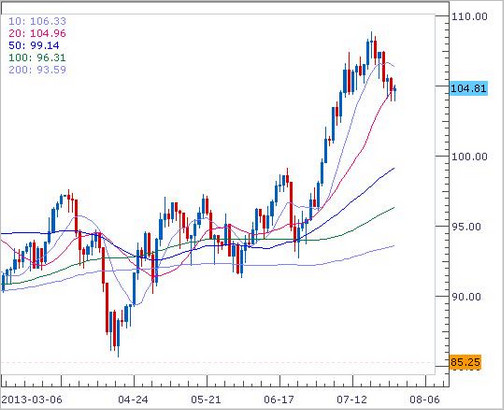Screen dimensions: 504x410
Task: Select the 20-period average label 104.96
Action: tap(37, 33)
